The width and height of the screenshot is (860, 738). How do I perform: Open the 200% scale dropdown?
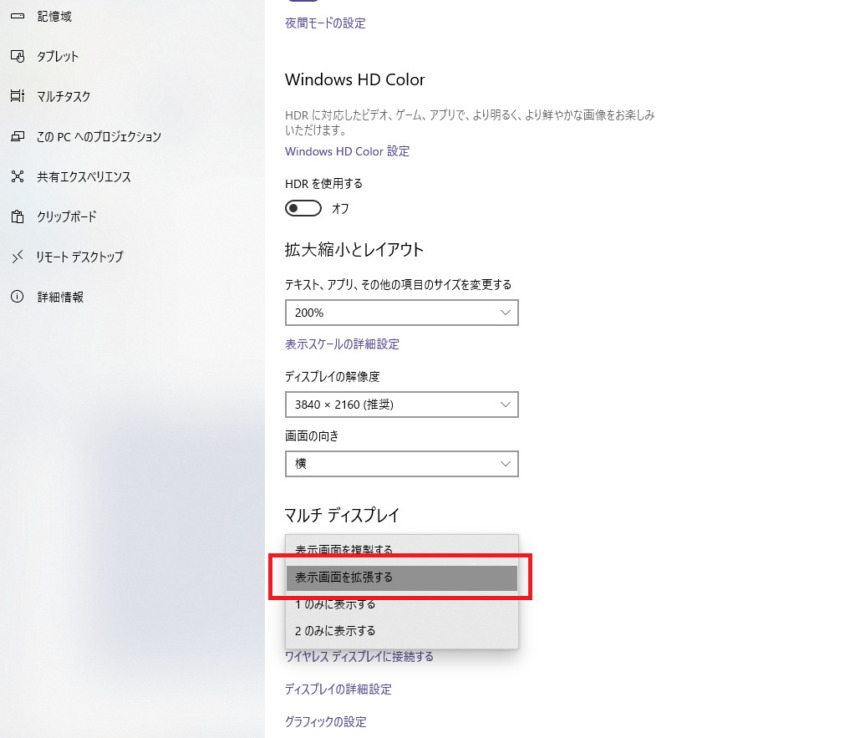(x=401, y=313)
